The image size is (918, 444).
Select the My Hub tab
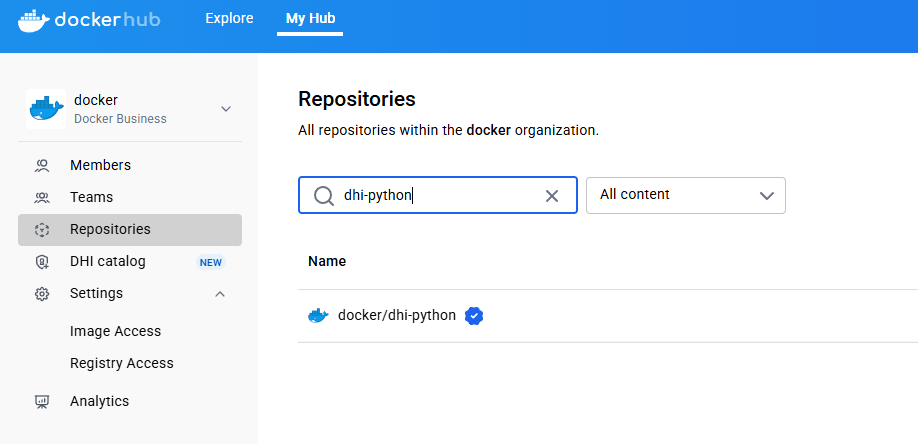[309, 19]
